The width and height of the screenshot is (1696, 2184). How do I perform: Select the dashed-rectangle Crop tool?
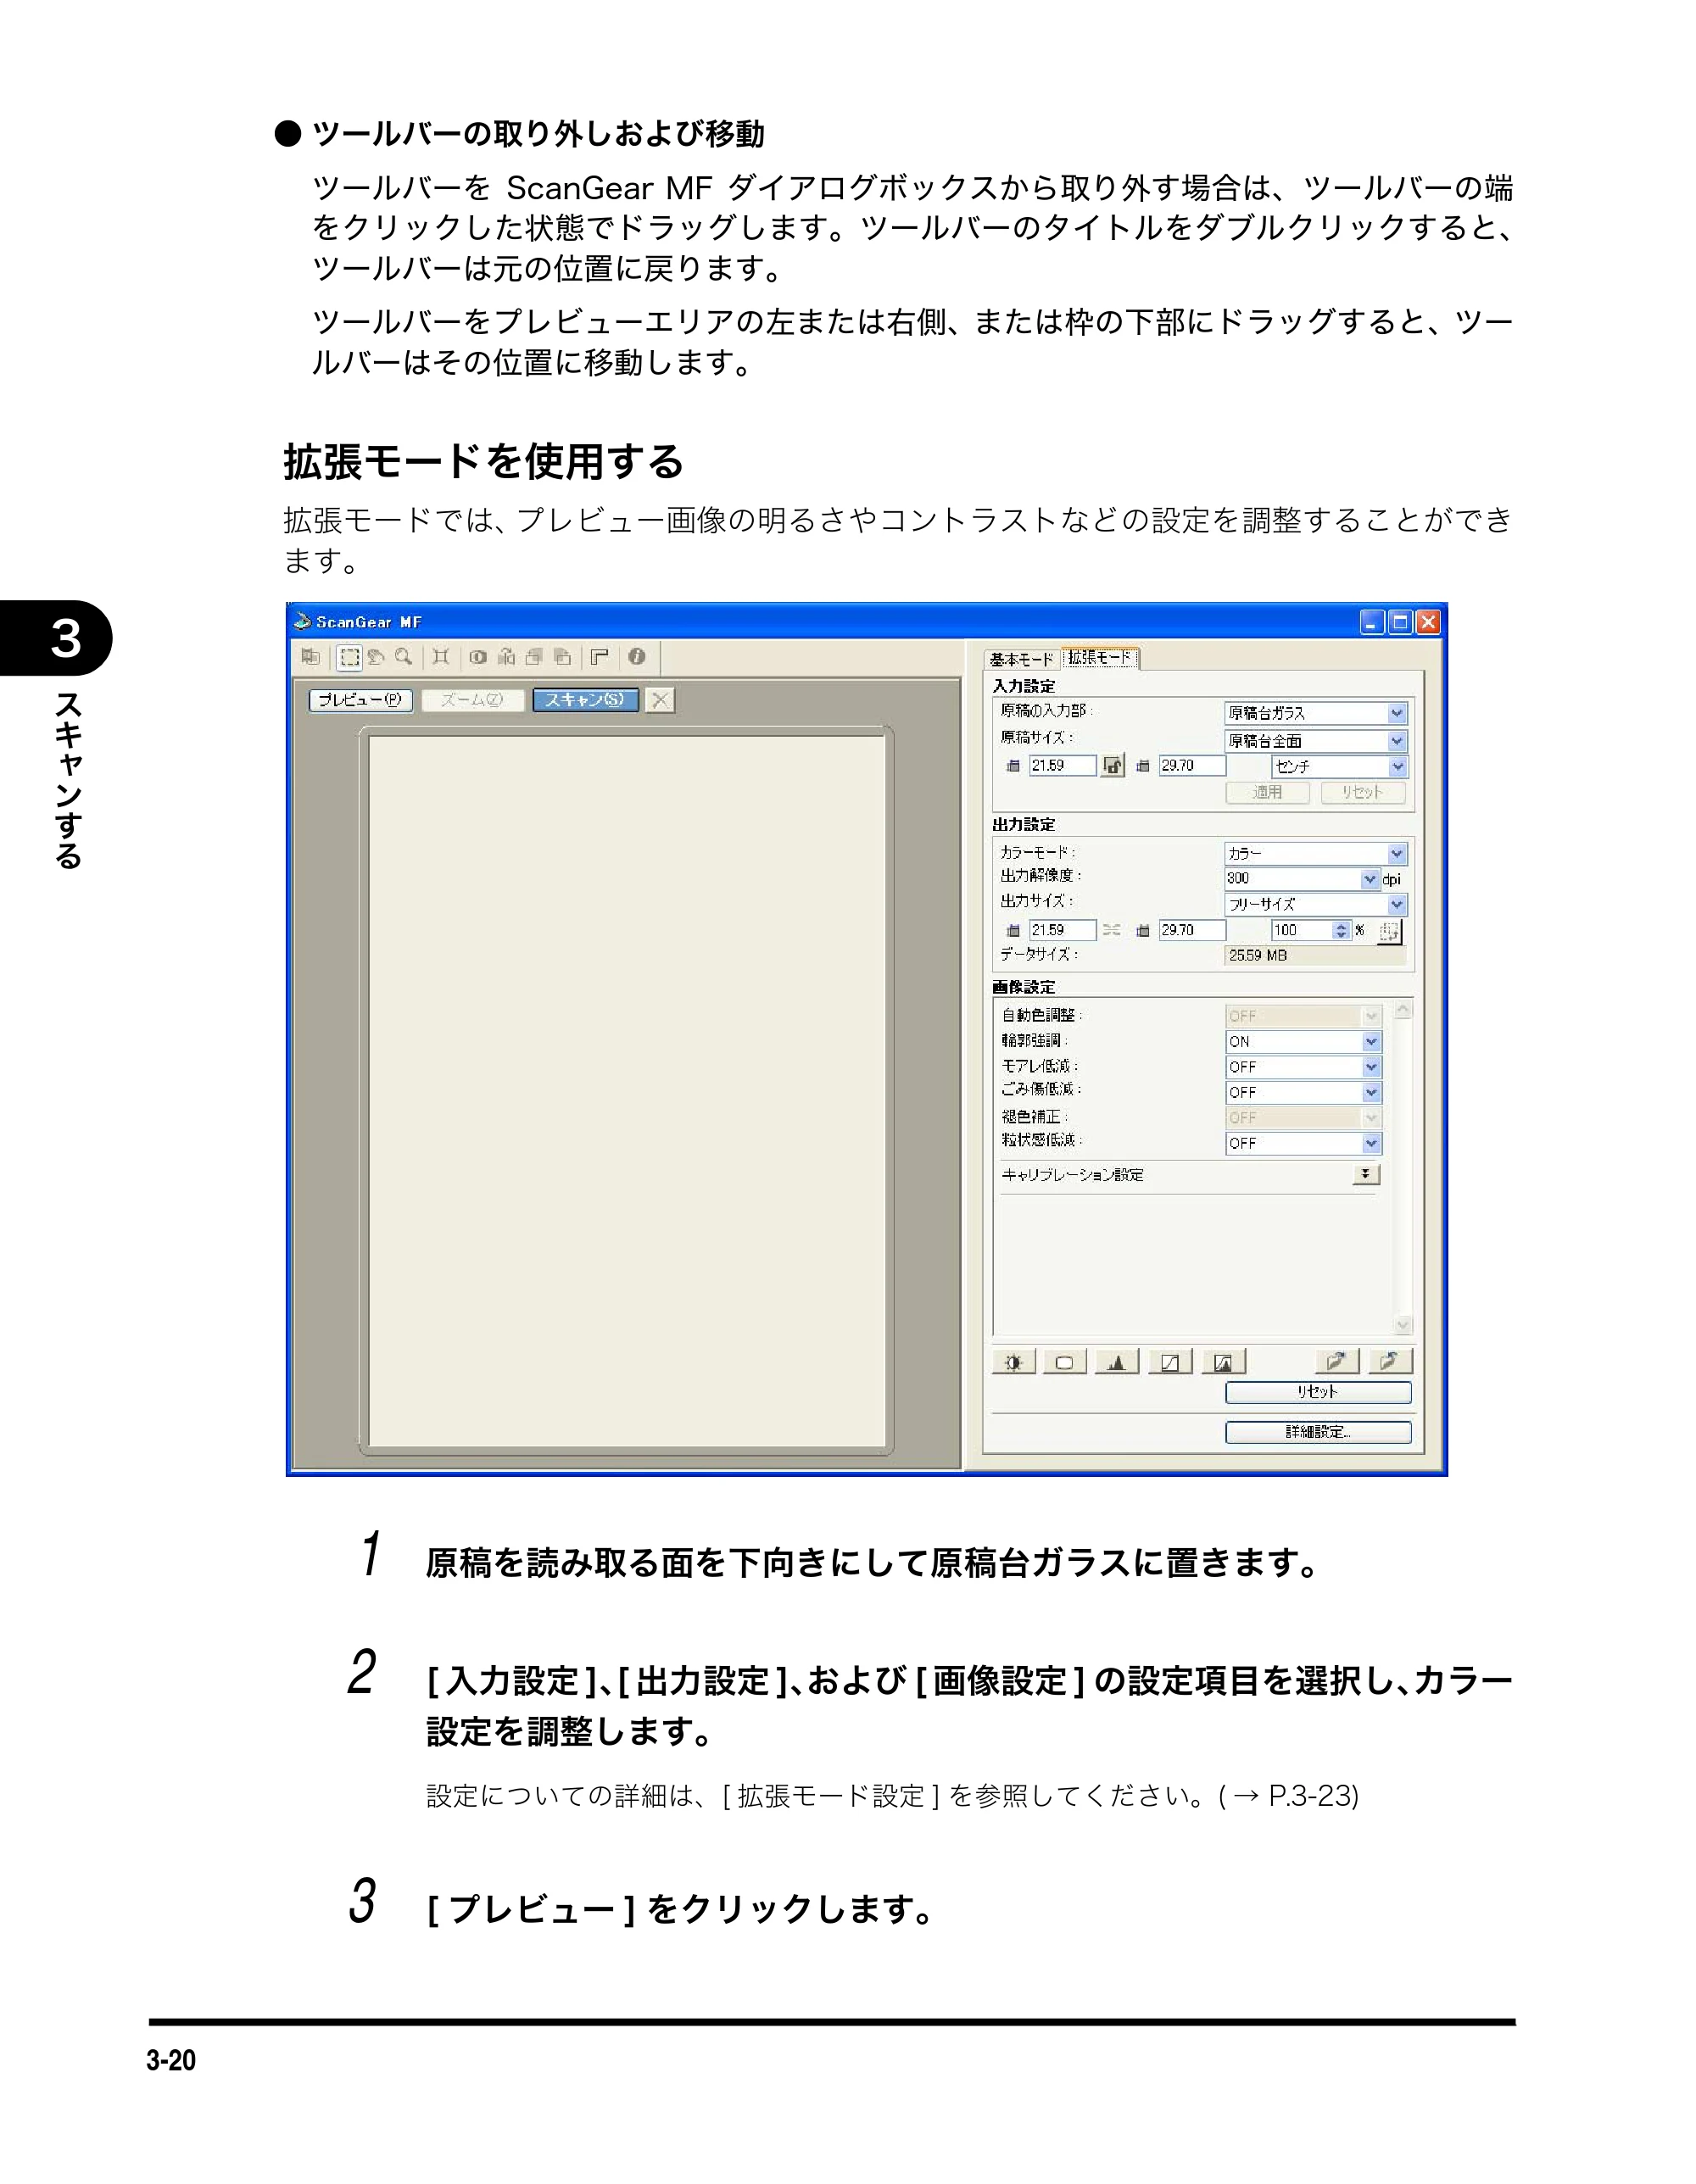(x=350, y=658)
